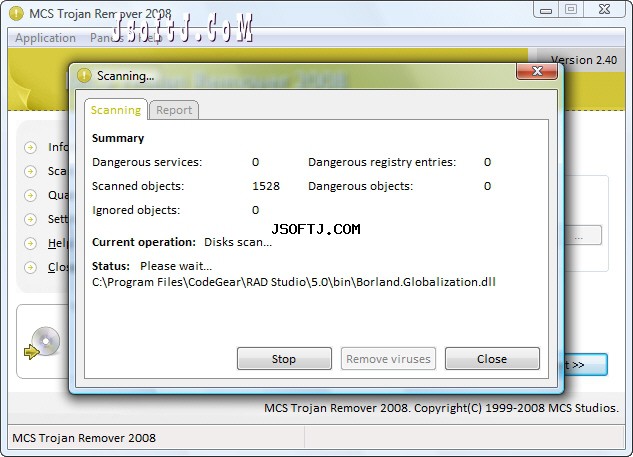The height and width of the screenshot is (457, 633).
Task: Click the Borland.Globalization.dll file path text
Action: pyautogui.click(x=294, y=282)
